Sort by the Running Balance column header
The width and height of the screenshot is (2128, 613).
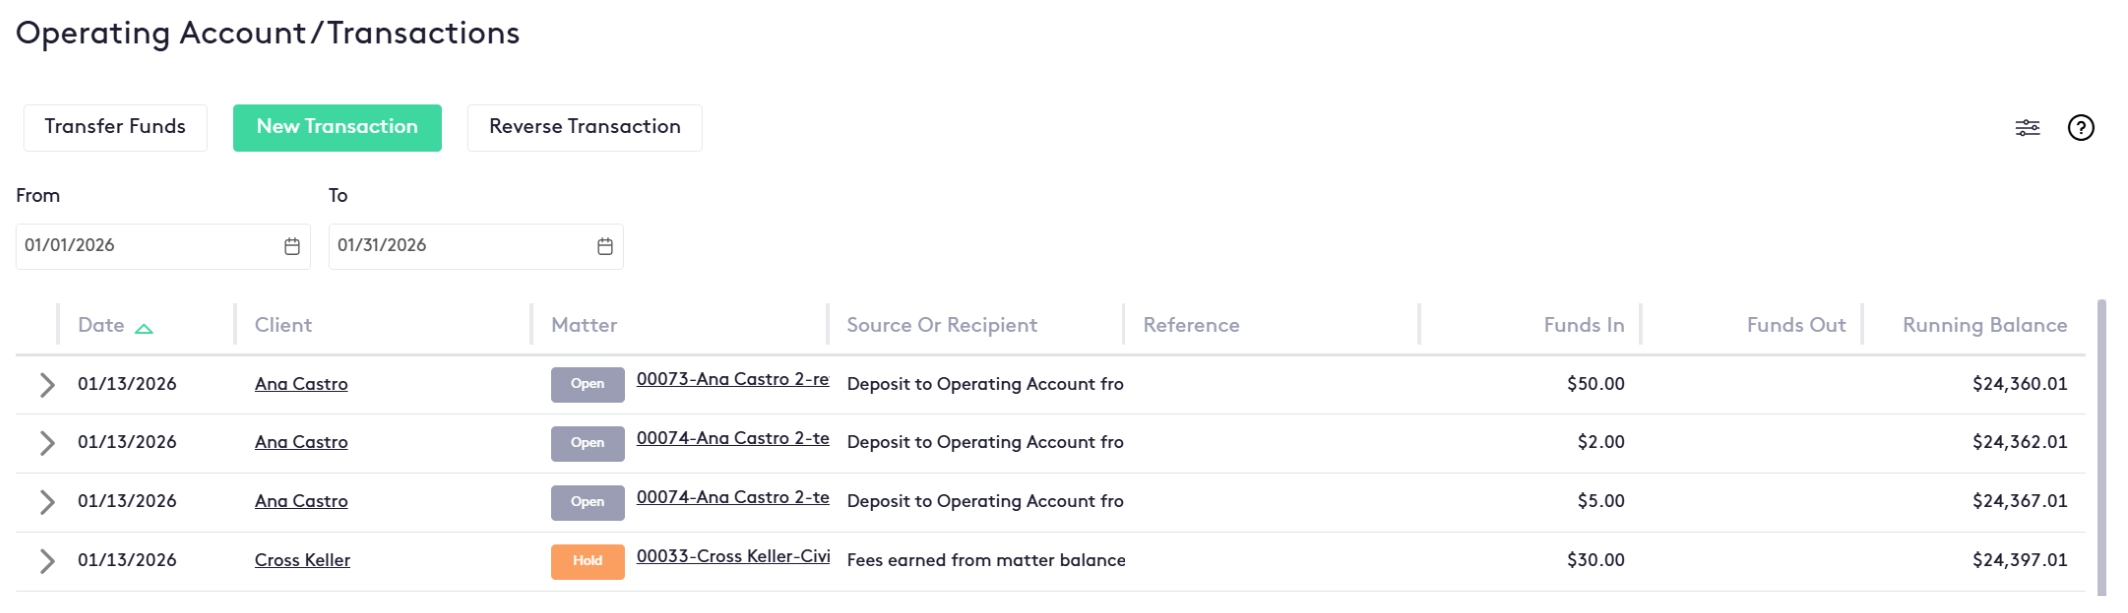tap(1984, 325)
